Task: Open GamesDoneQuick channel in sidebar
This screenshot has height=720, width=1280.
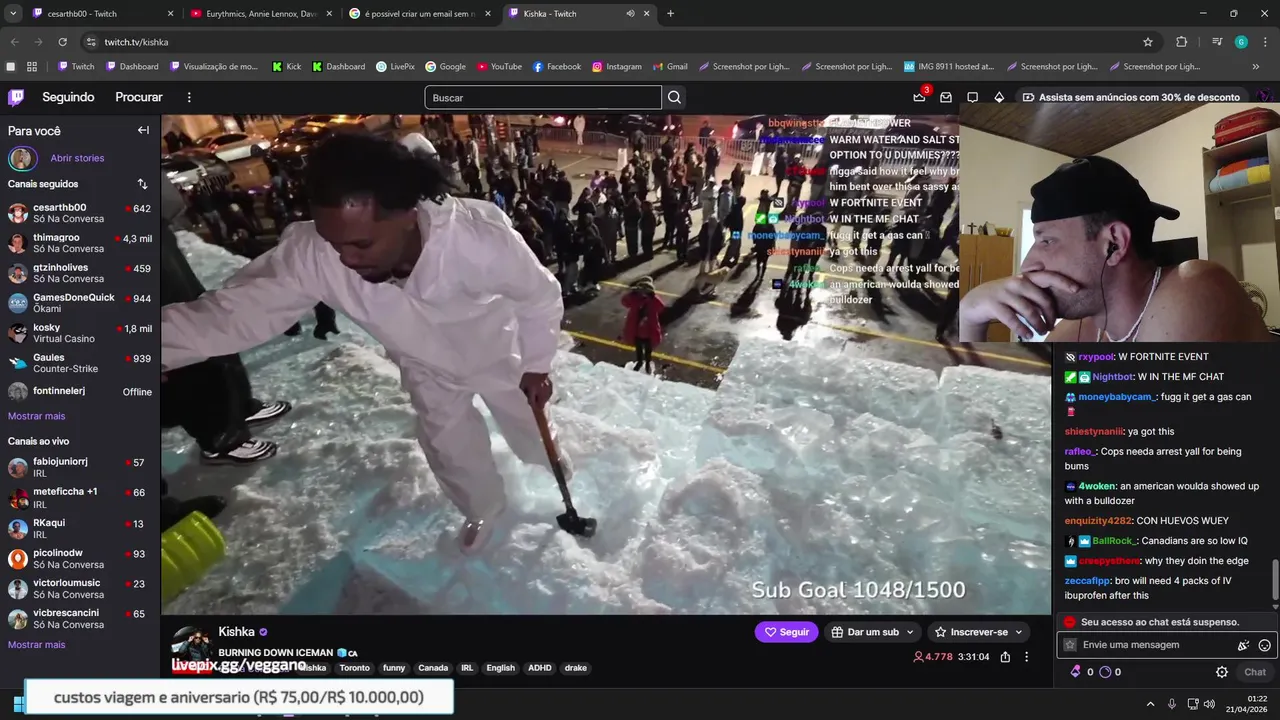Action: pyautogui.click(x=80, y=303)
